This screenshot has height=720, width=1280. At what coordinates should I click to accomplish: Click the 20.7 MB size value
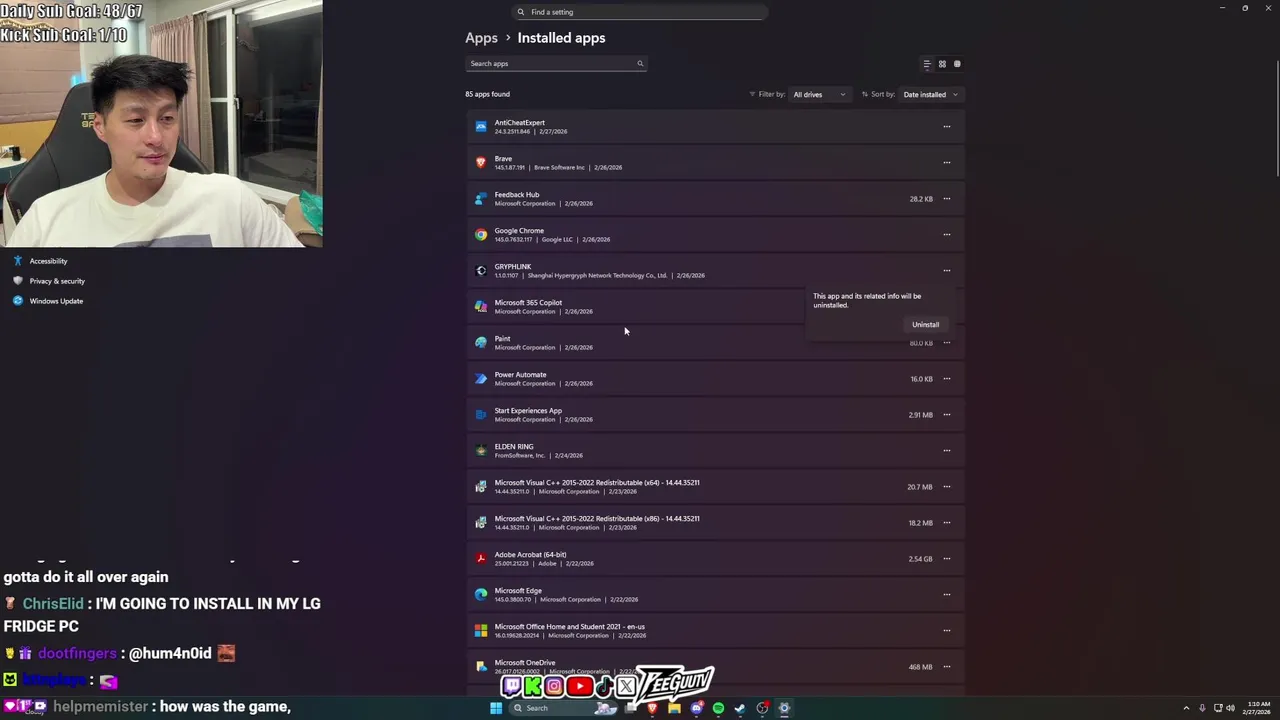920,487
